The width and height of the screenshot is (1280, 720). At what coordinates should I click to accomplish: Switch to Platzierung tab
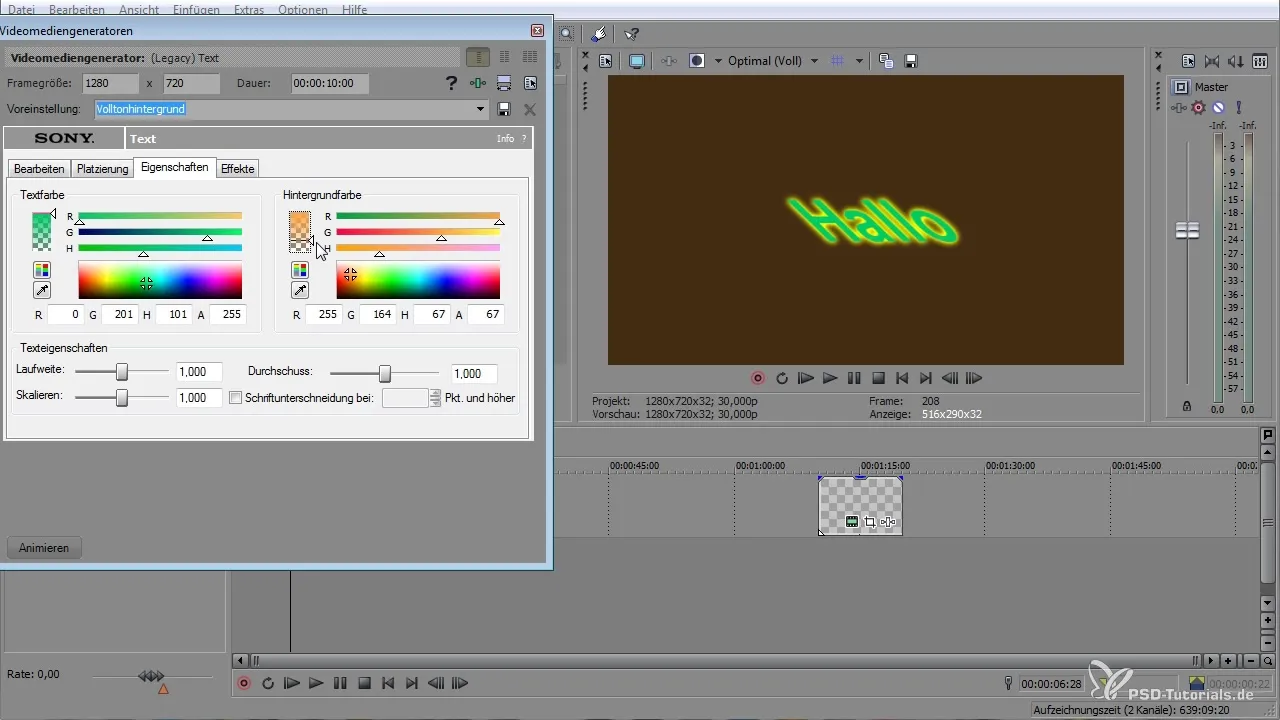[103, 169]
